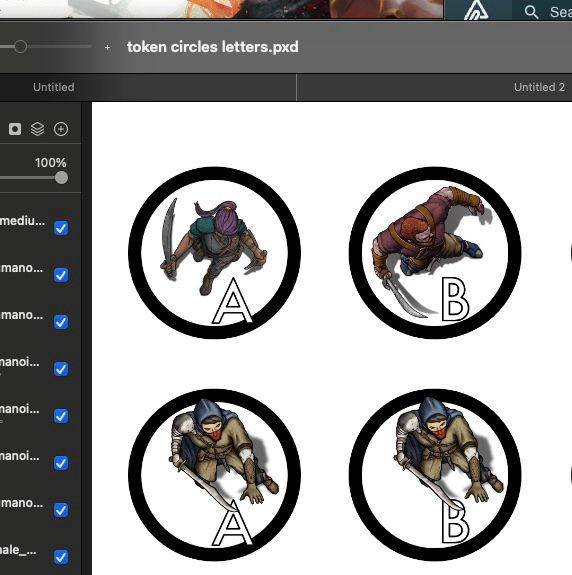Click the document title token circles letters.pxd

coord(213,47)
